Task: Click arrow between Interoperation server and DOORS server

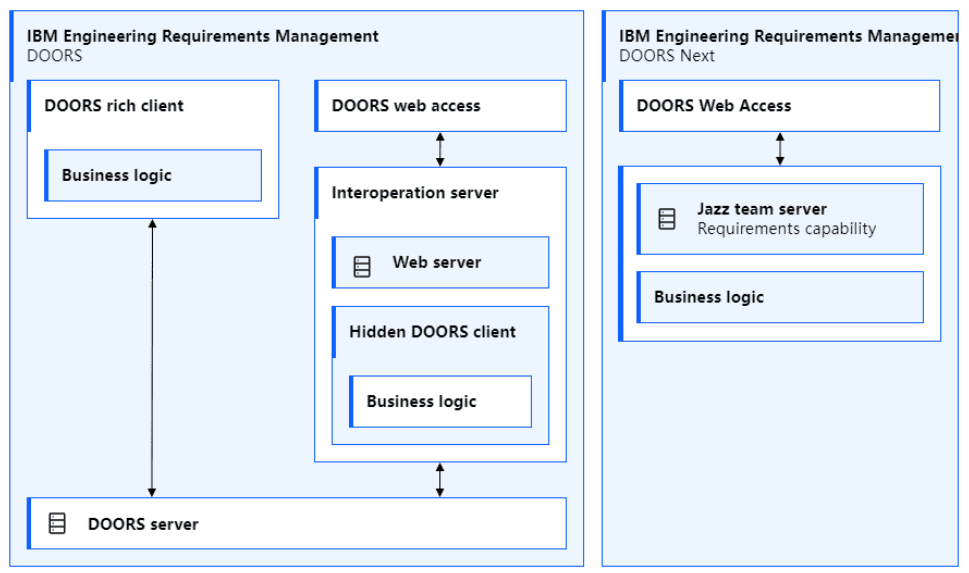Action: [x=440, y=479]
